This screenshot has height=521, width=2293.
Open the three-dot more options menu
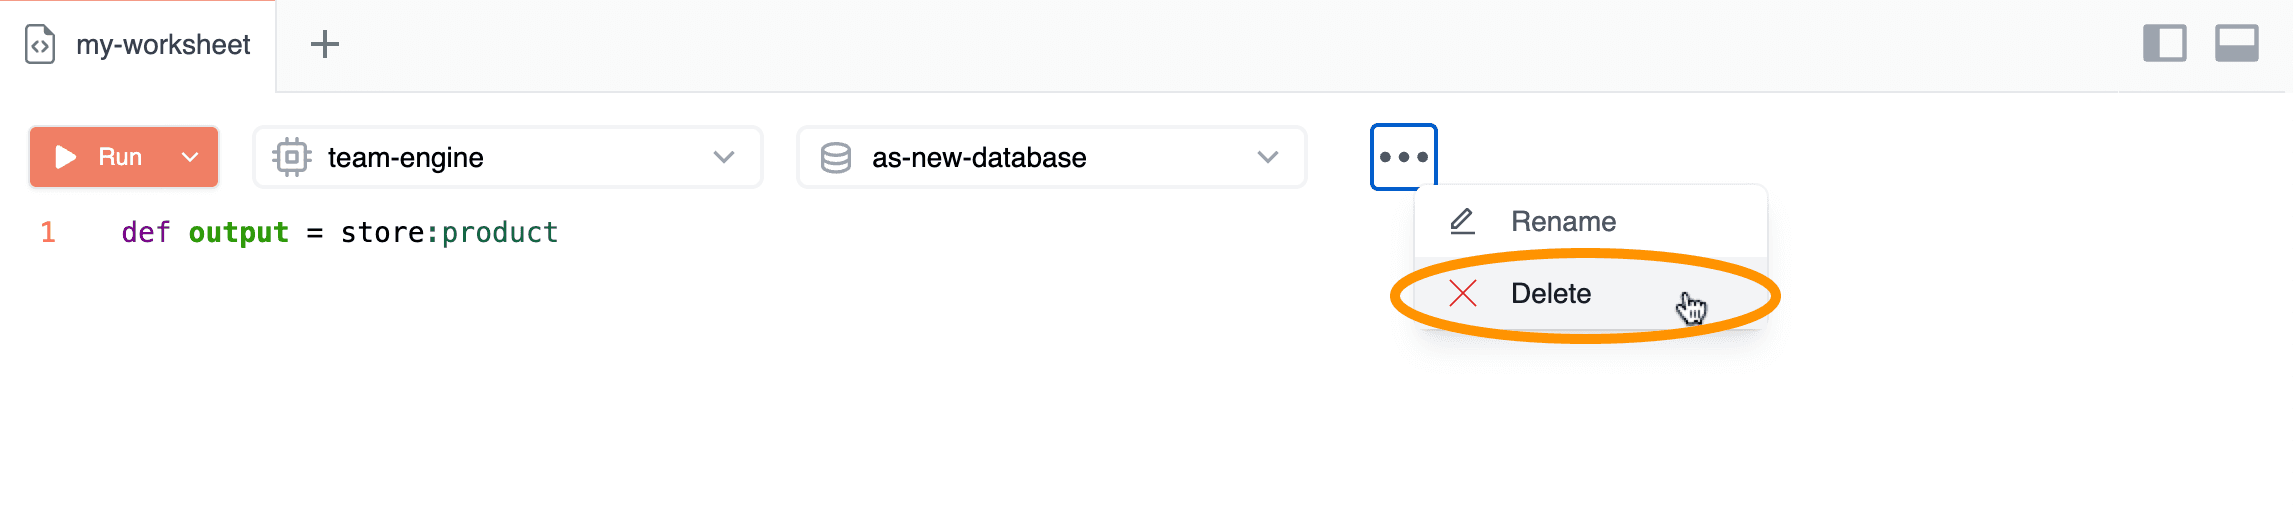[1403, 157]
